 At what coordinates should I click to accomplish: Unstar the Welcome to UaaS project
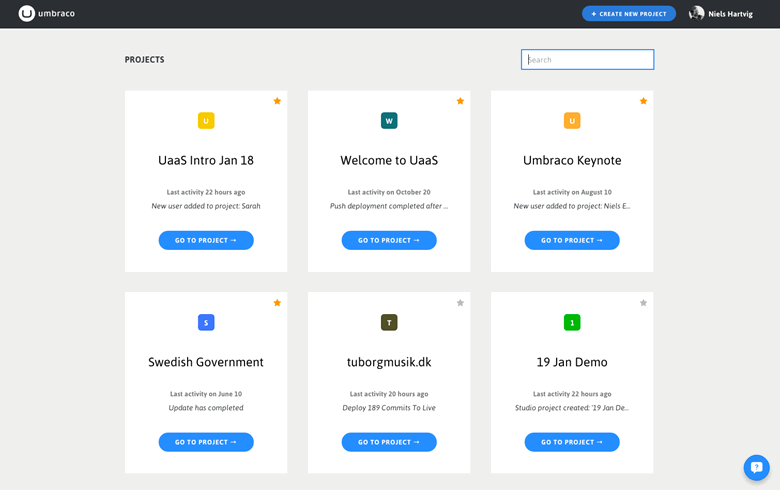pyautogui.click(x=460, y=101)
